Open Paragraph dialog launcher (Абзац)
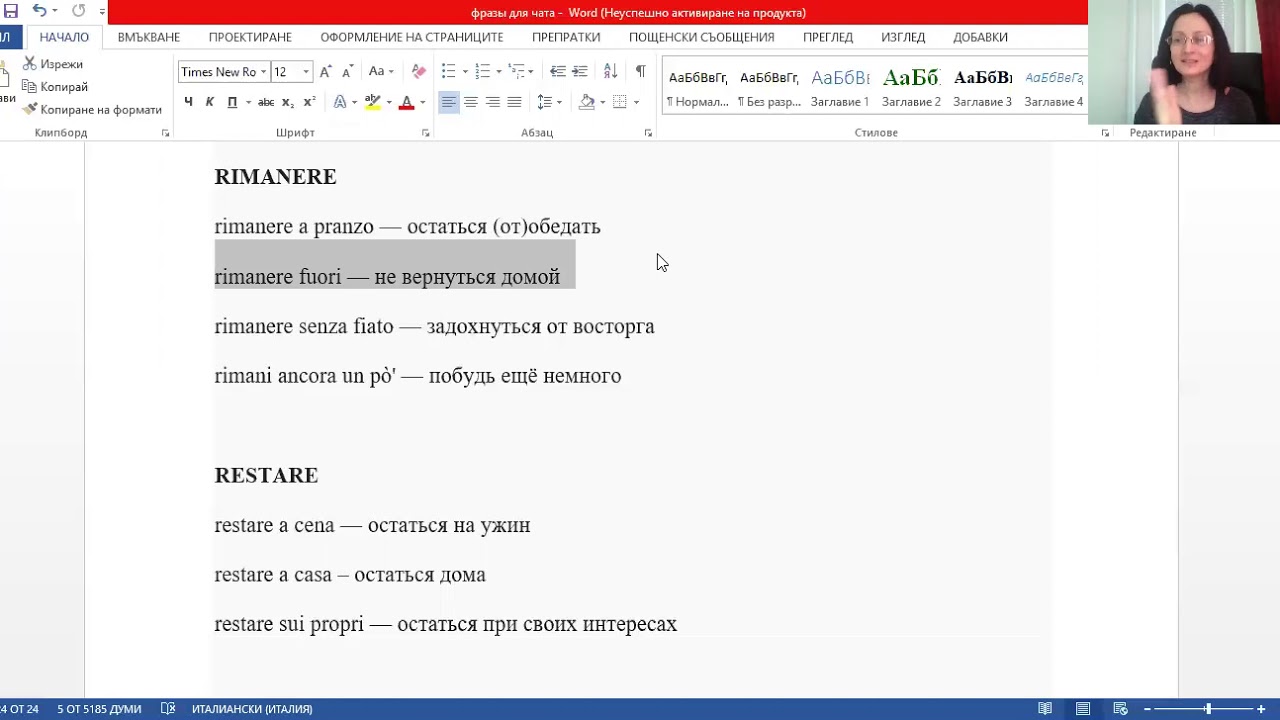This screenshot has height=720, width=1280. (x=648, y=133)
